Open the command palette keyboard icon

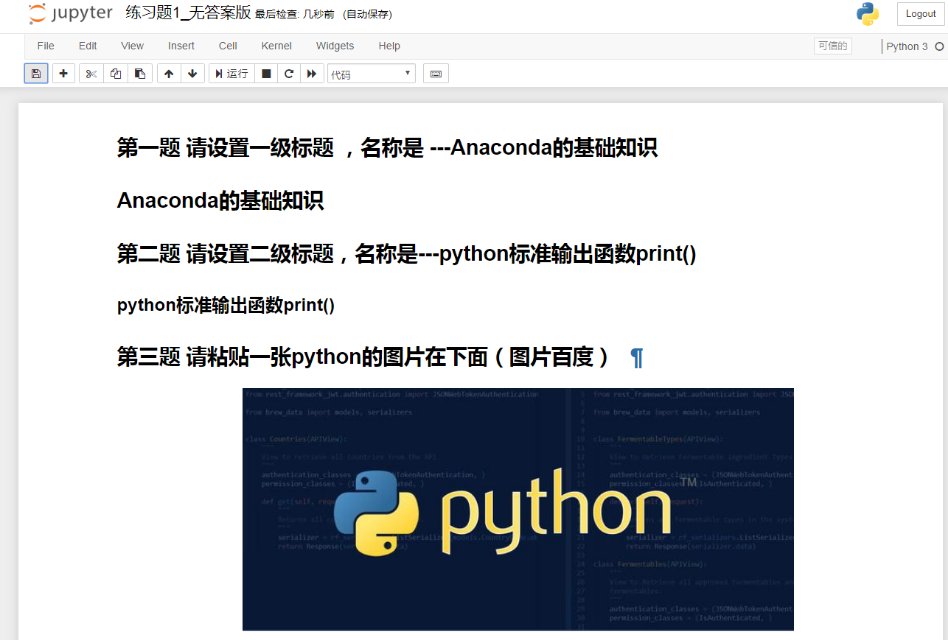click(436, 74)
